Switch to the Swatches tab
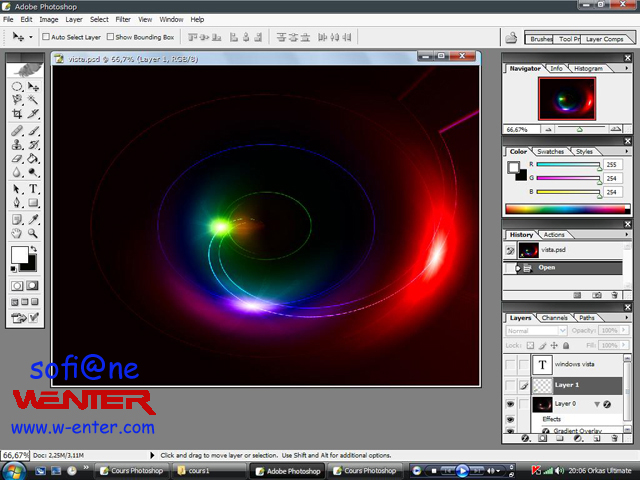Screen dimensions: 640x480 tap(550, 152)
